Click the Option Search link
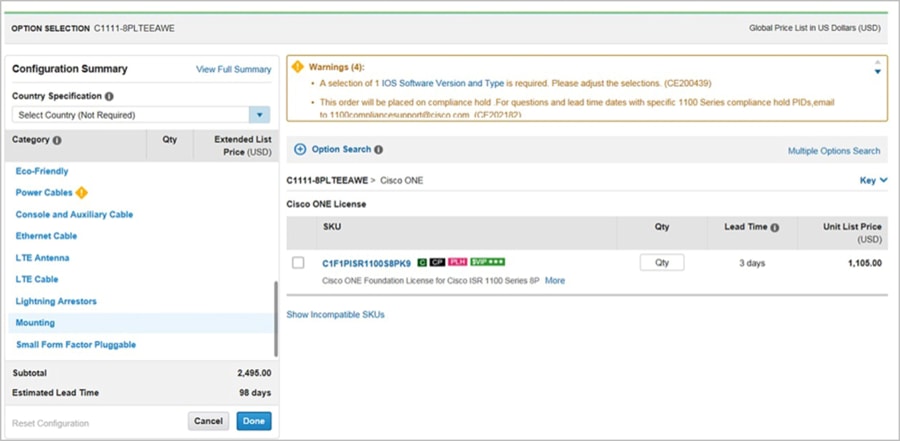 342,149
